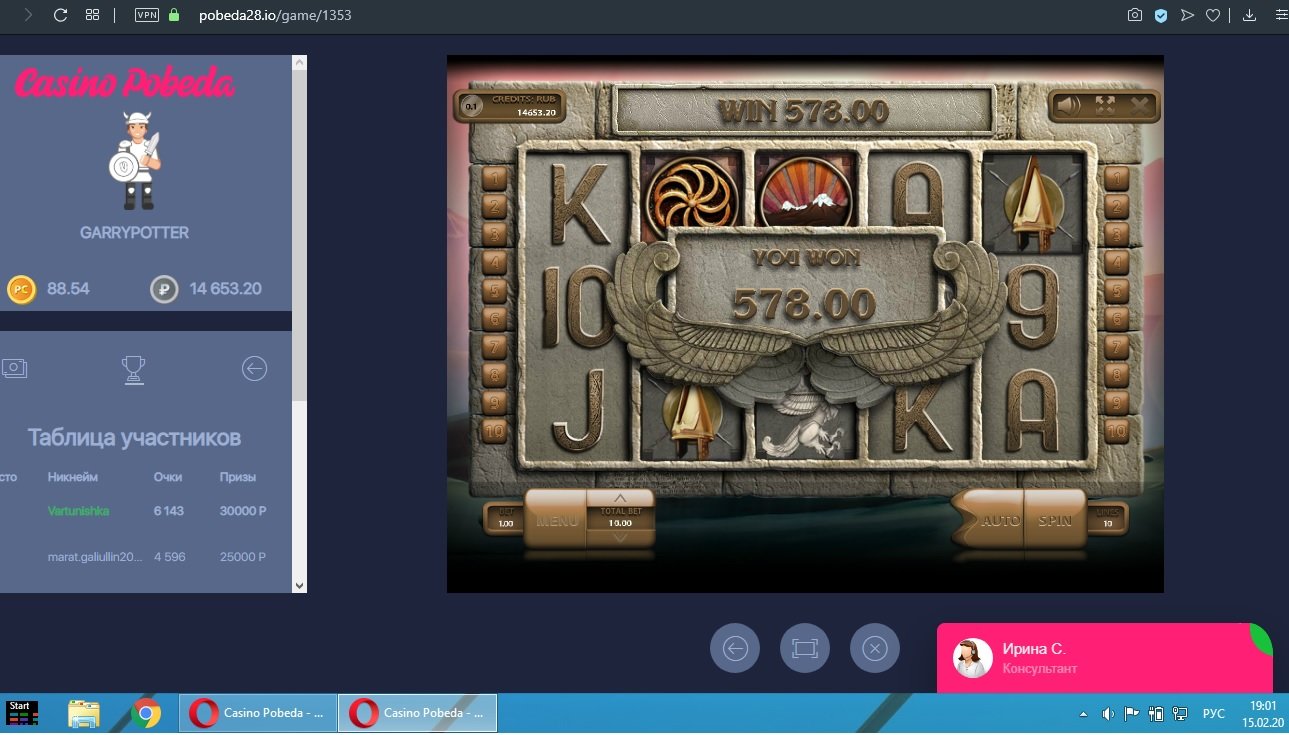Toggle fullscreen inside the slot game

[x=1105, y=106]
